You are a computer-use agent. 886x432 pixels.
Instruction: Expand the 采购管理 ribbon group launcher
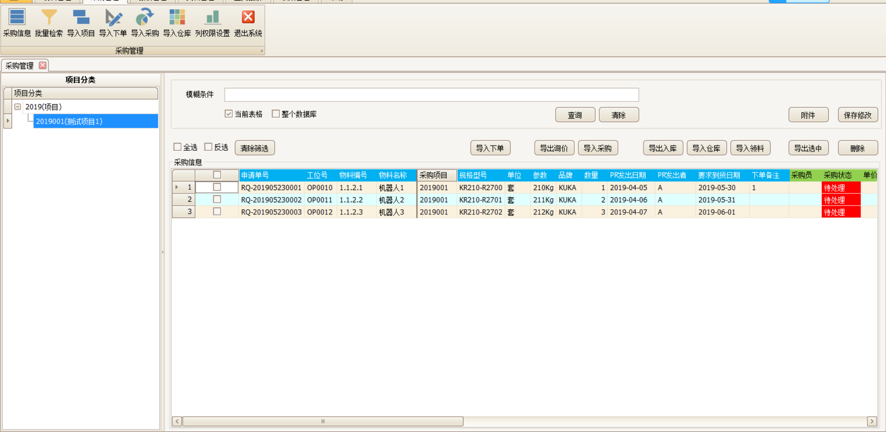[262, 50]
